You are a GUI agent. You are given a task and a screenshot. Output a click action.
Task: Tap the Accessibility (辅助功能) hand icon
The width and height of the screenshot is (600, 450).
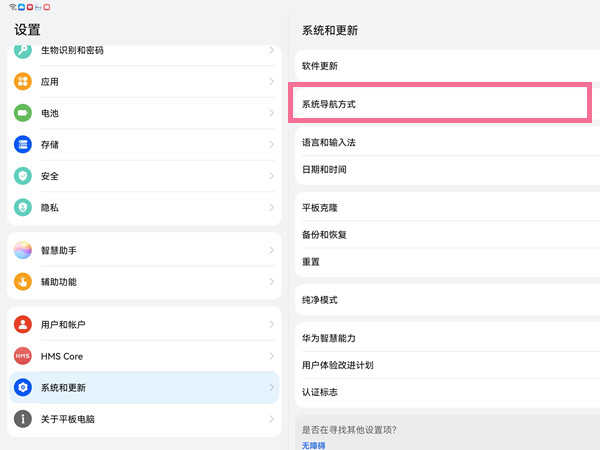(x=23, y=282)
